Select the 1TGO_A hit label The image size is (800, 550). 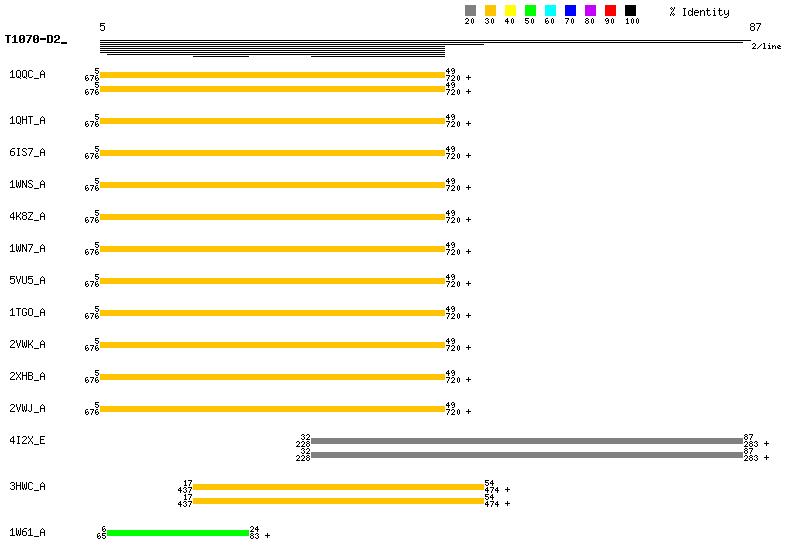click(x=27, y=312)
